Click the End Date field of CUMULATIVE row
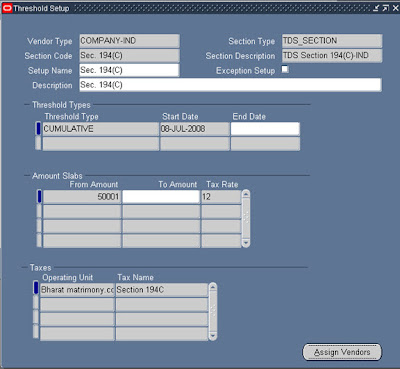400x369 pixels. click(x=265, y=129)
